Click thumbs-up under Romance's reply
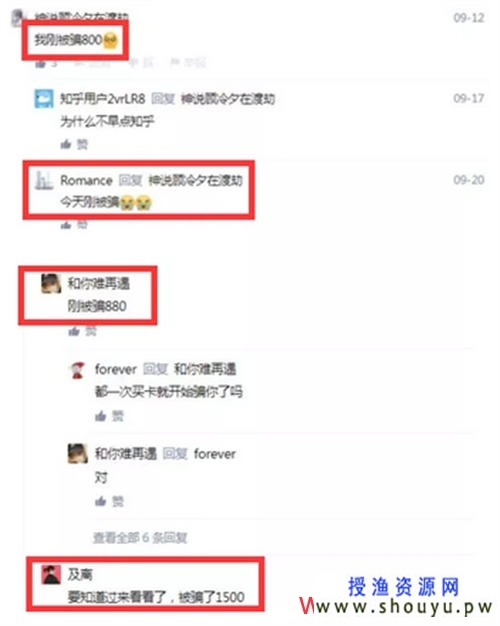 pos(74,225)
